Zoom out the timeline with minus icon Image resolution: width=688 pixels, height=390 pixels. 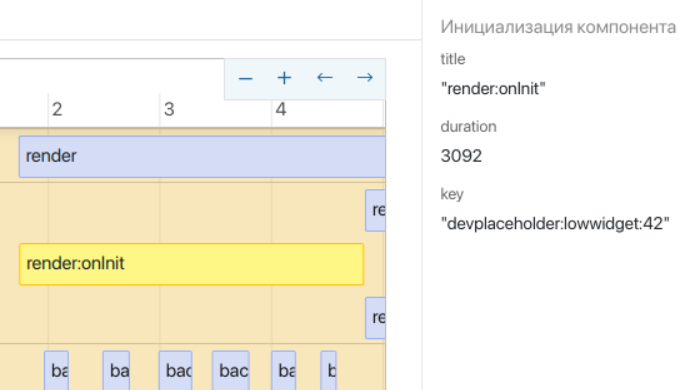coord(245,79)
